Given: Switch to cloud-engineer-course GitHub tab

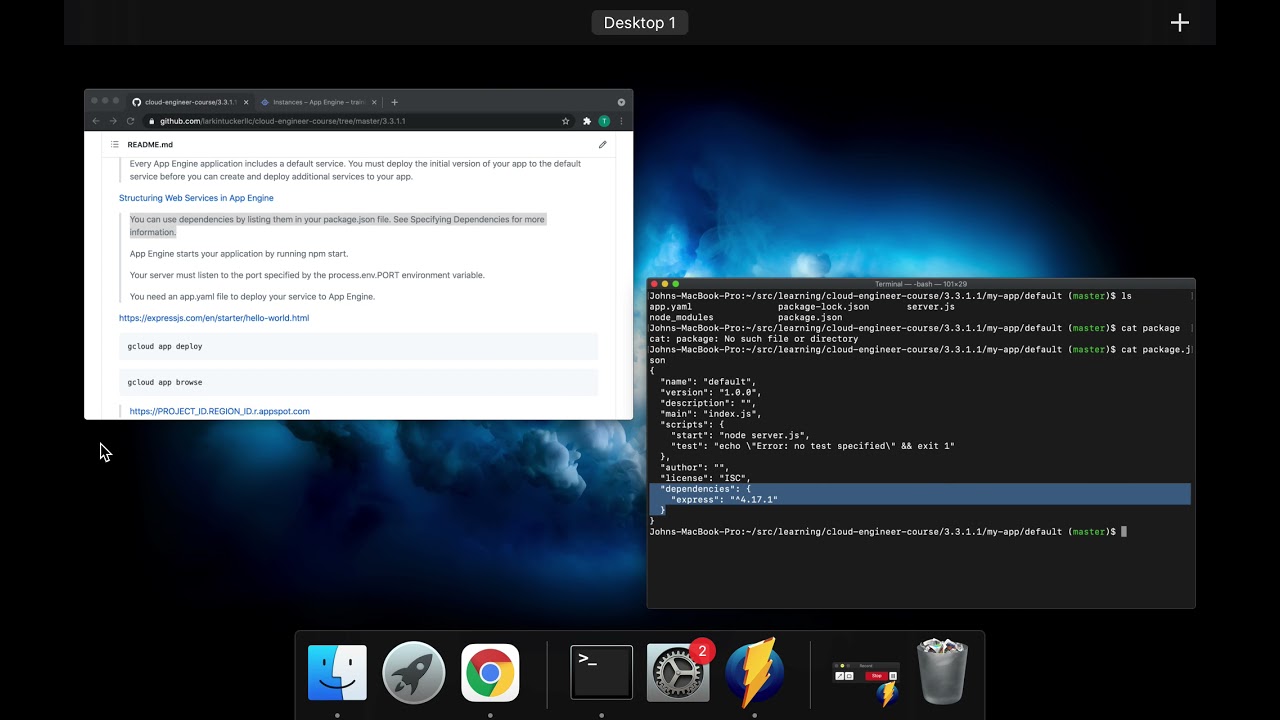Looking at the screenshot, I should [189, 102].
